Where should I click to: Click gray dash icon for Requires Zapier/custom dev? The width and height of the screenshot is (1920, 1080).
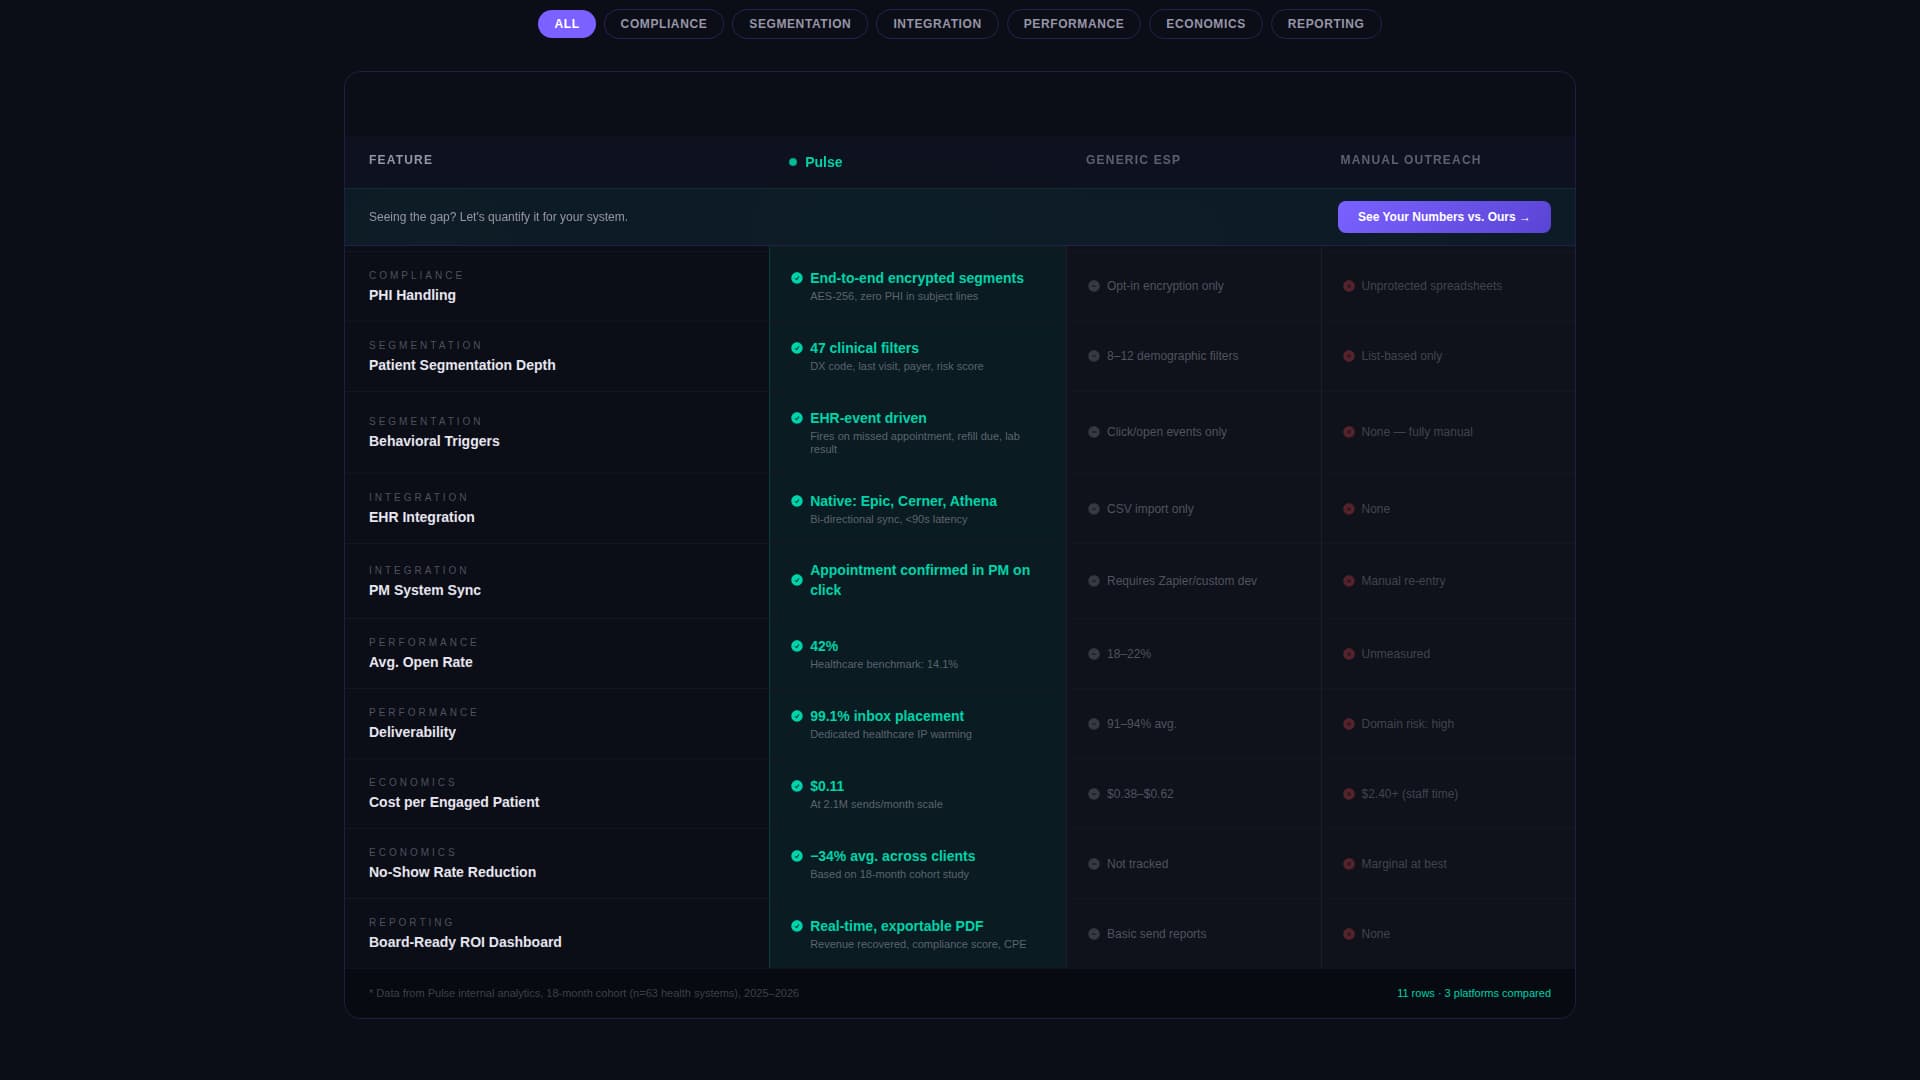tap(1094, 581)
